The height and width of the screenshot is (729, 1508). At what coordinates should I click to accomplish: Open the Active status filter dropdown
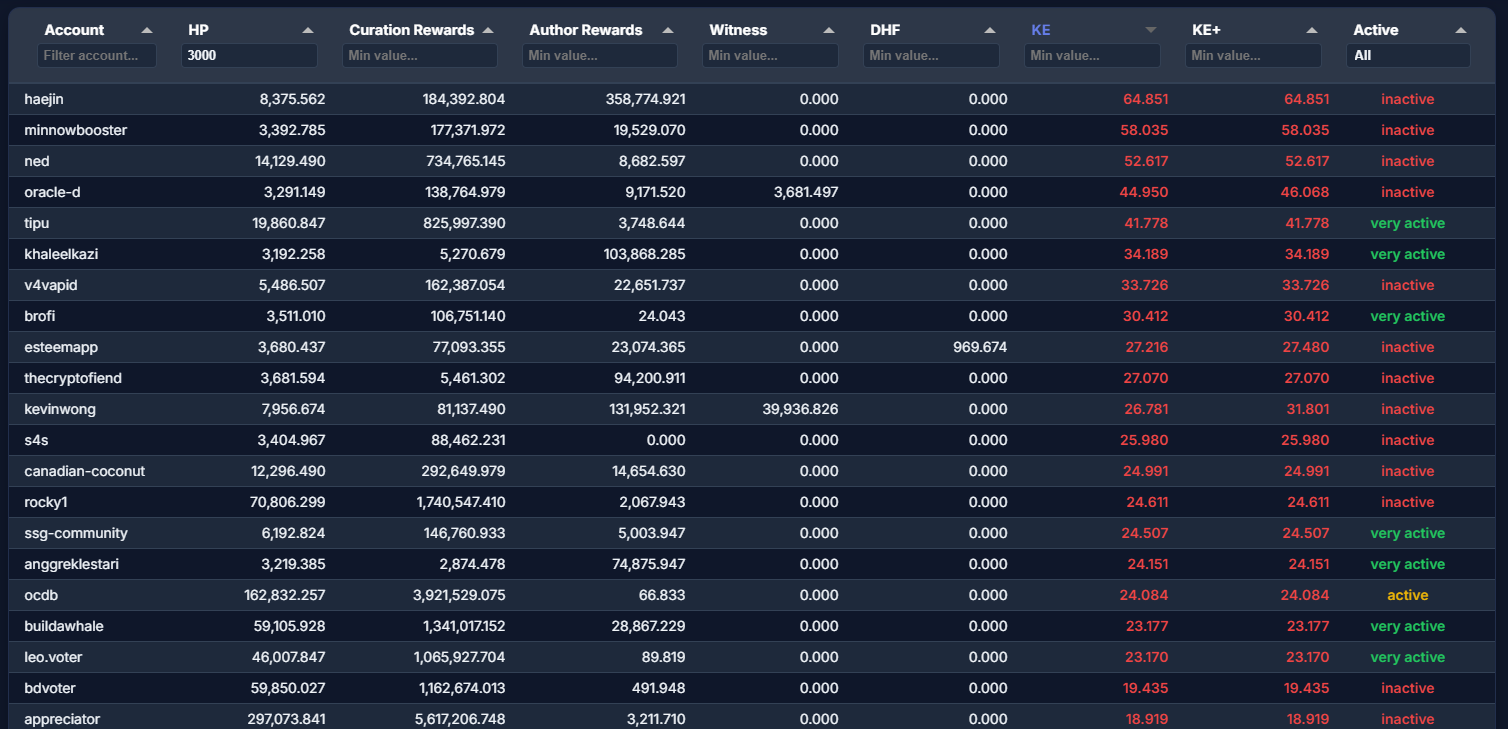click(x=1408, y=56)
